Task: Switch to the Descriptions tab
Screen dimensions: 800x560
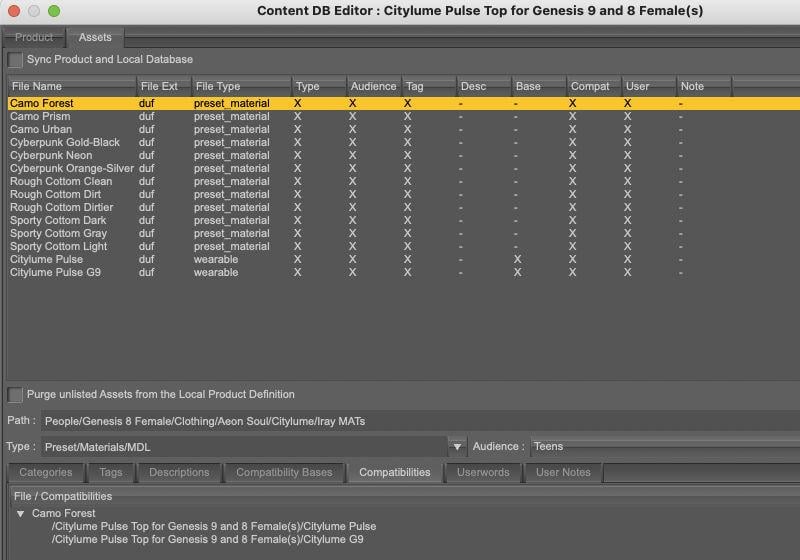Action: (x=179, y=472)
